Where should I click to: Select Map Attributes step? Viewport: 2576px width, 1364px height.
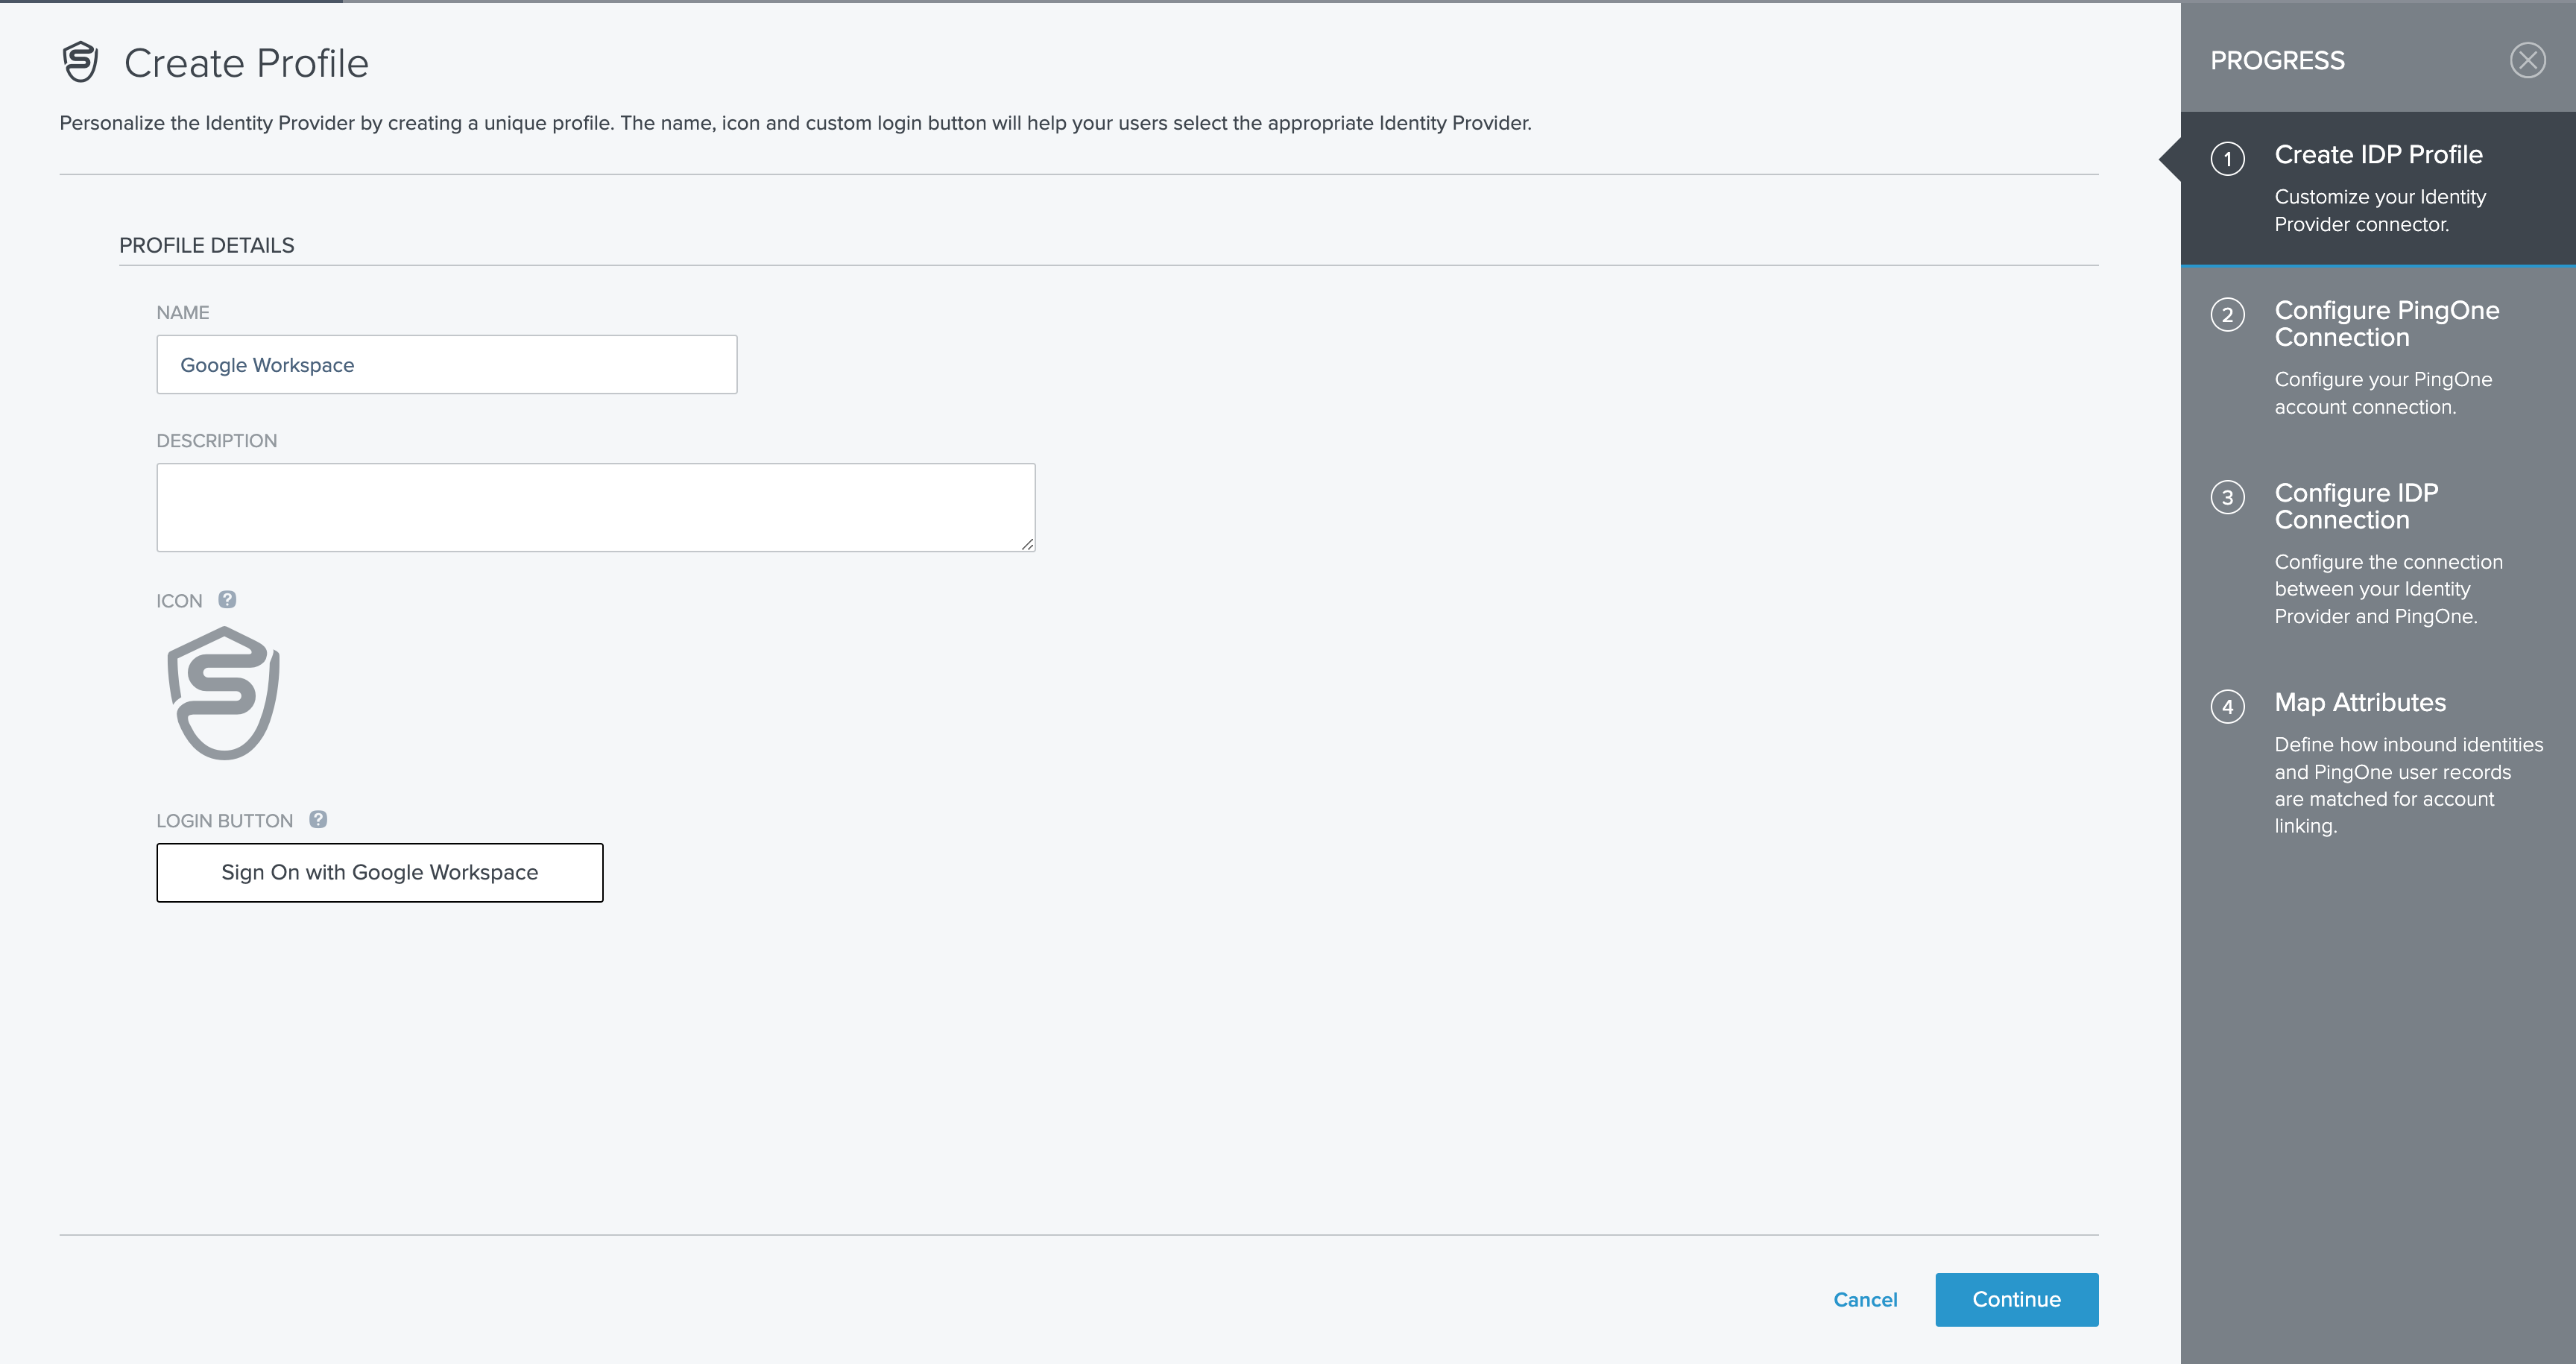pyautogui.click(x=2360, y=702)
